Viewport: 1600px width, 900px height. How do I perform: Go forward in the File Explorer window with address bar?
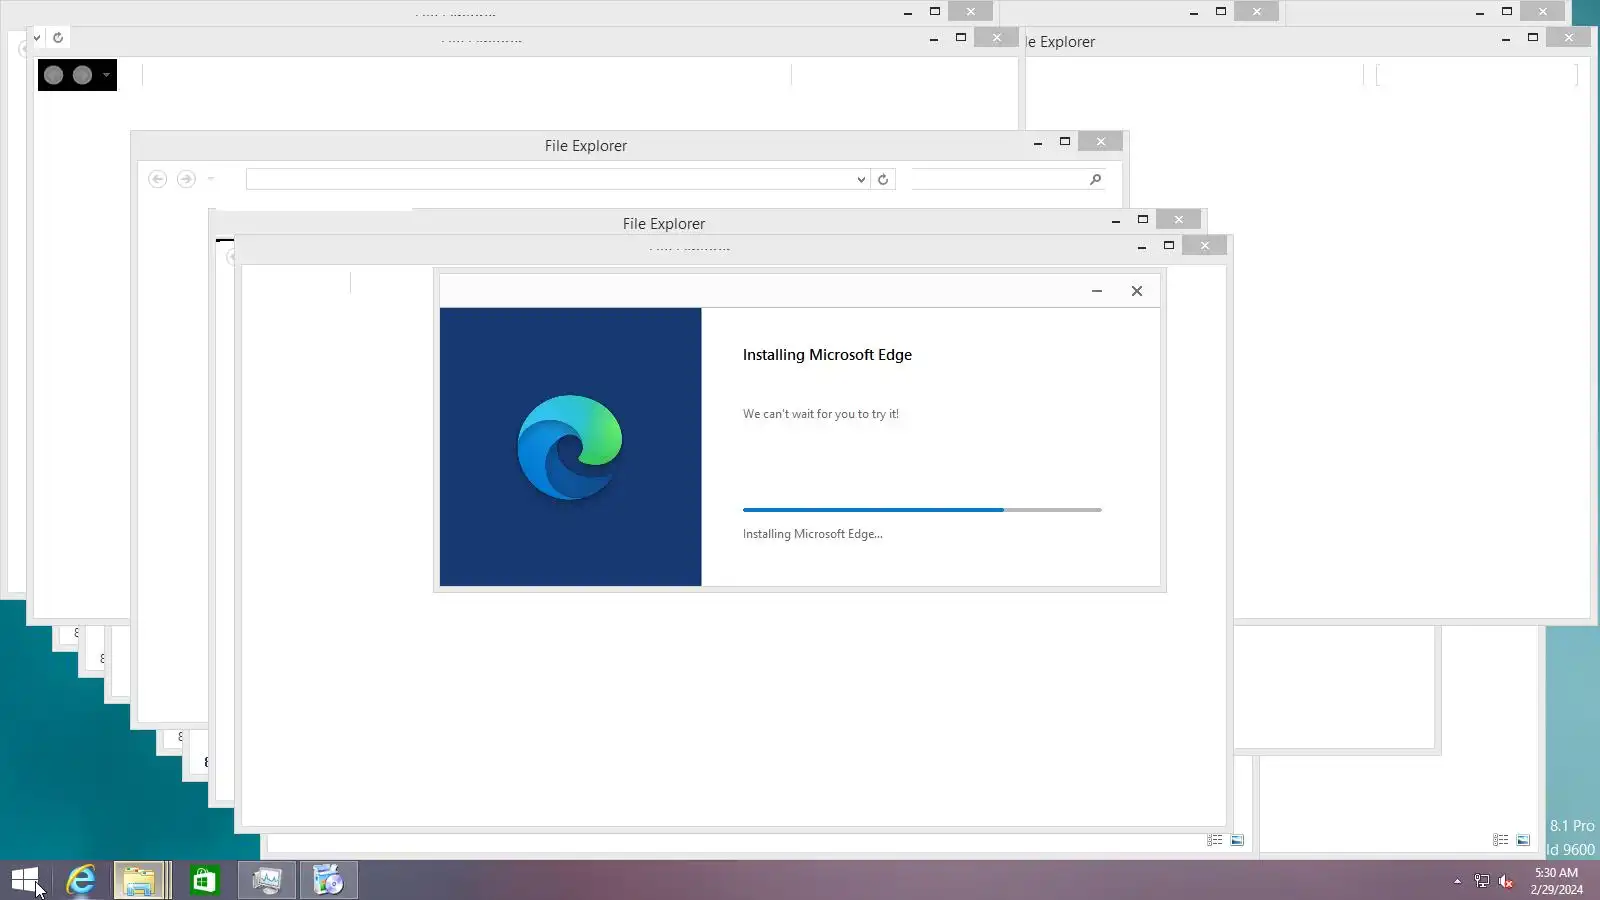[x=186, y=179]
